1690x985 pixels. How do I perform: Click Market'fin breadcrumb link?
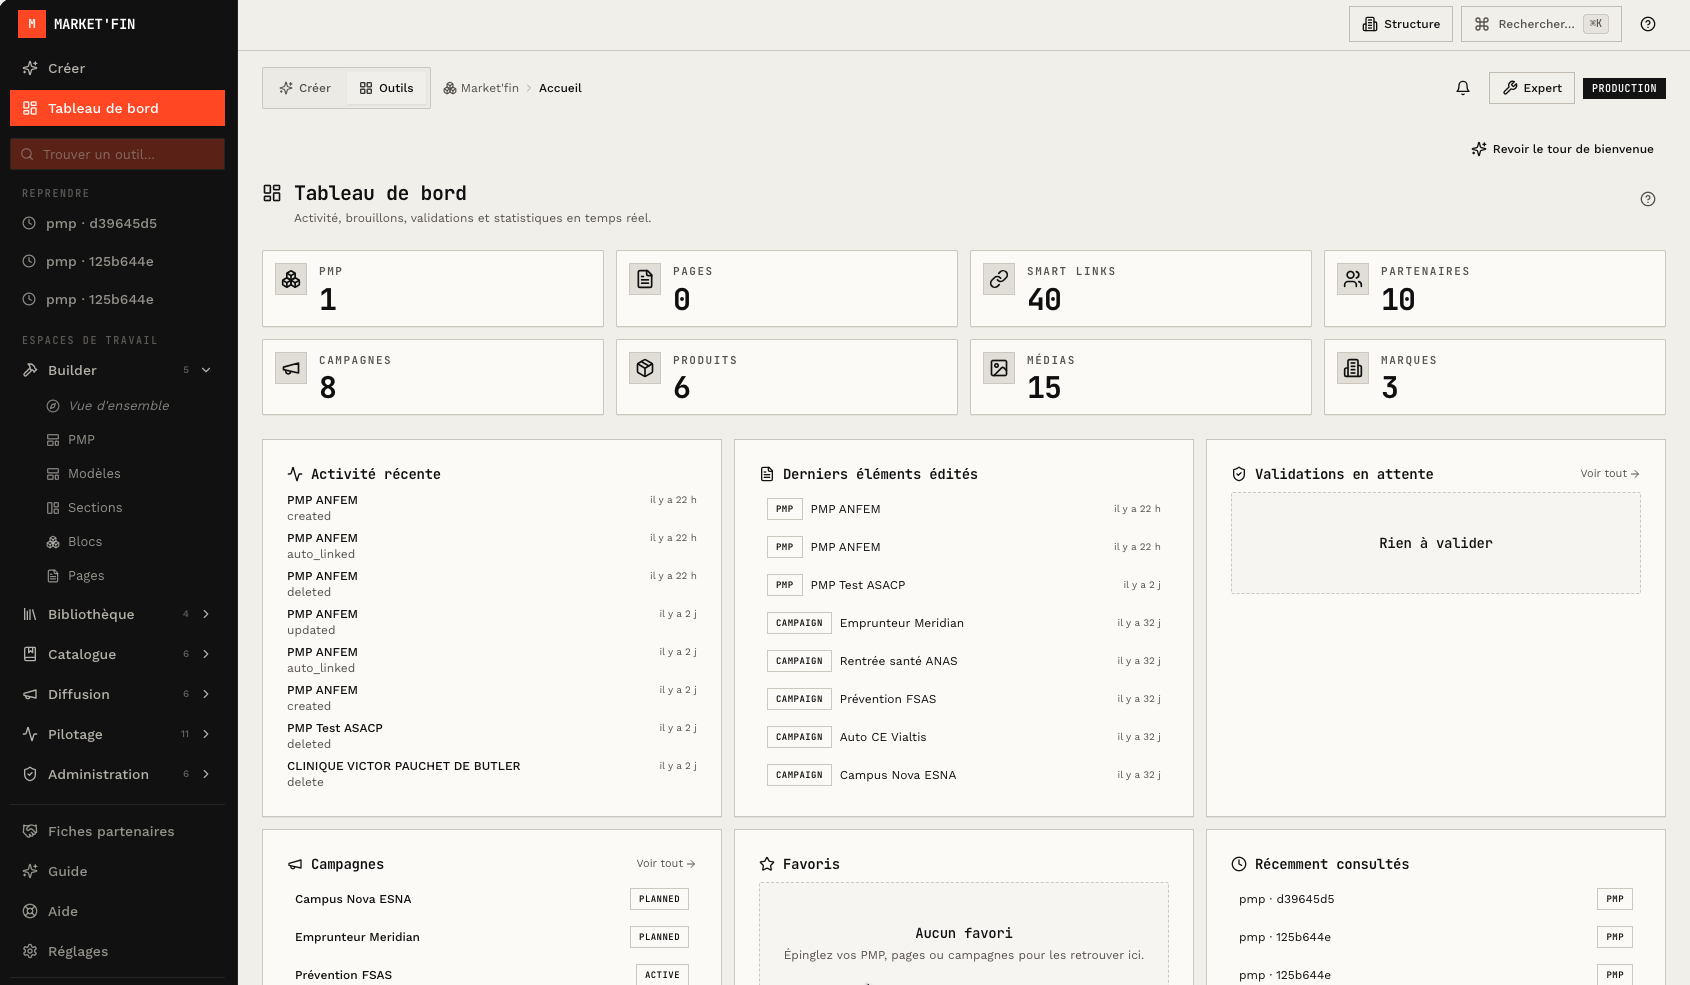[x=481, y=88]
